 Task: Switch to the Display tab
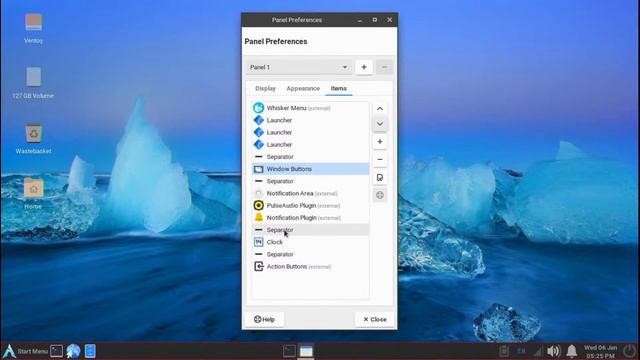[265, 89]
